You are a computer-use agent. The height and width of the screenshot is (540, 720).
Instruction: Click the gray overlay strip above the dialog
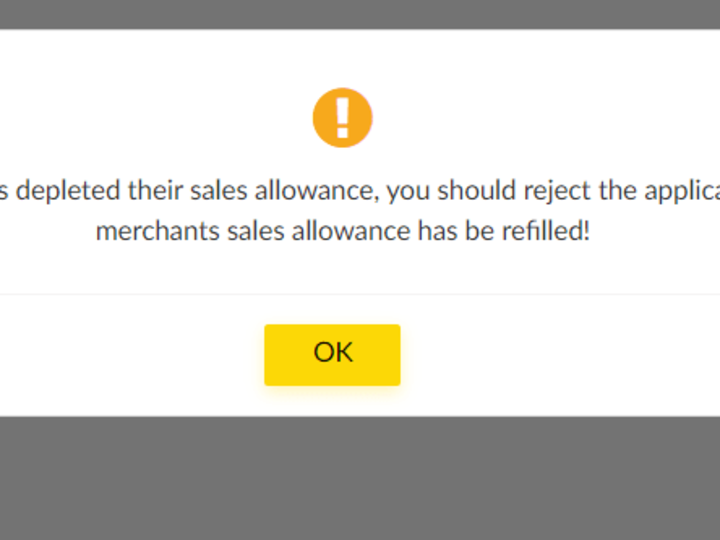point(360,14)
